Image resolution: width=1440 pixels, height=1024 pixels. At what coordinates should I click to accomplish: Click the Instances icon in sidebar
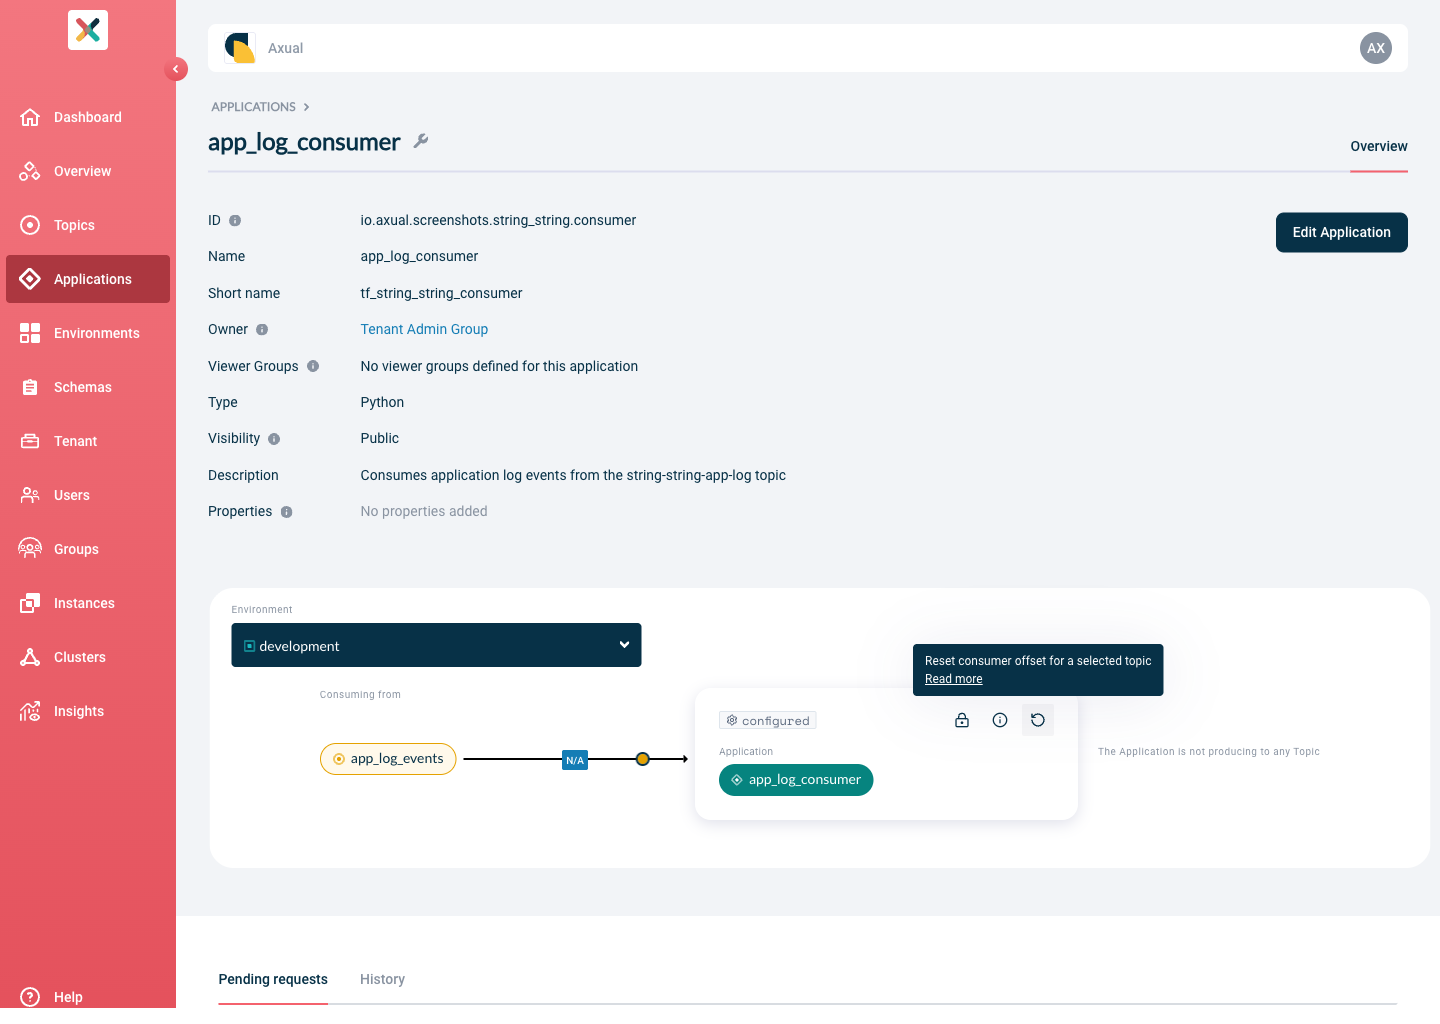pos(30,603)
